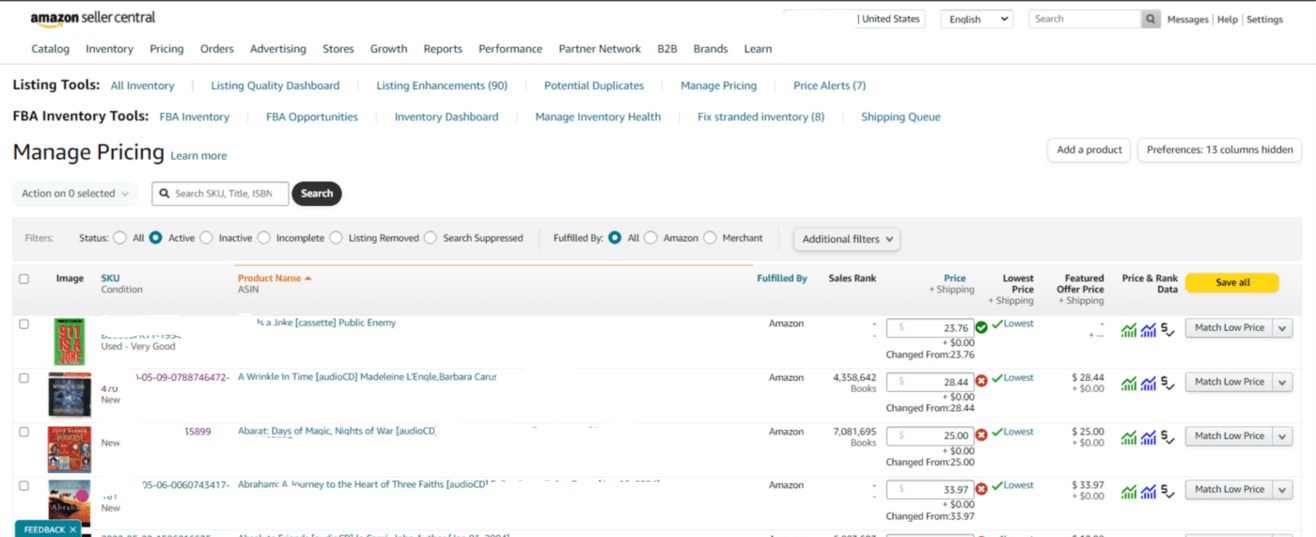Open the Reports menu
Image resolution: width=1316 pixels, height=537 pixels.
[x=443, y=49]
